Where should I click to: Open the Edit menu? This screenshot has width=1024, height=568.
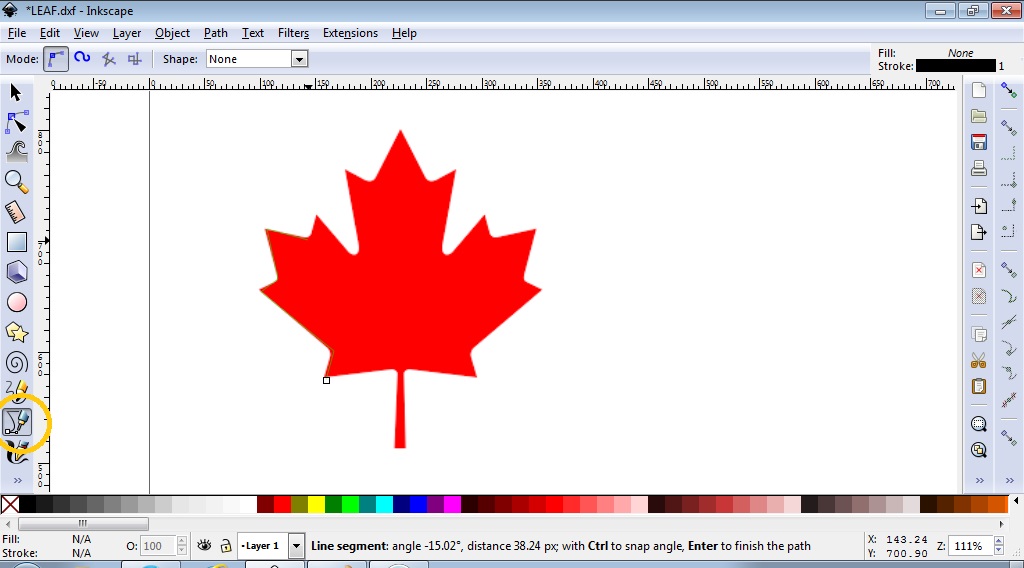pos(50,33)
